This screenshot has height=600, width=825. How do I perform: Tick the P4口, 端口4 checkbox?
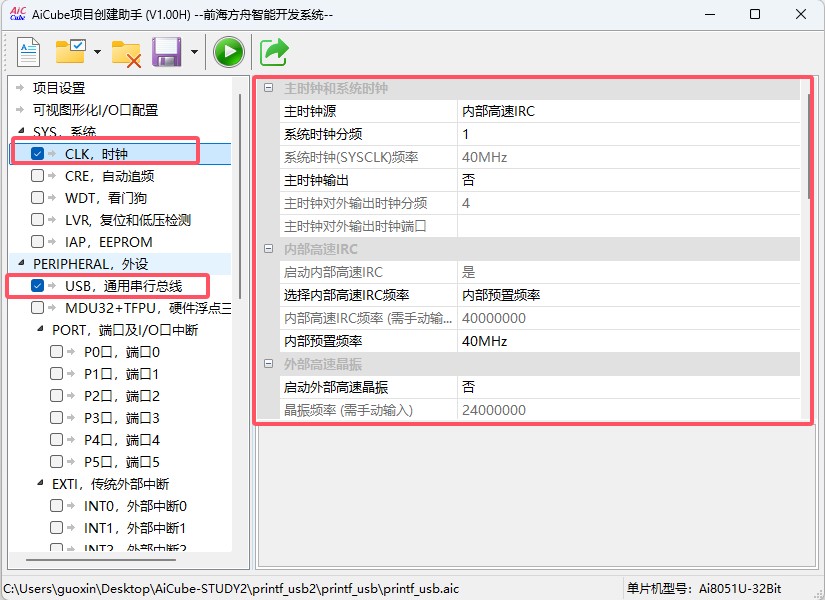[x=56, y=439]
